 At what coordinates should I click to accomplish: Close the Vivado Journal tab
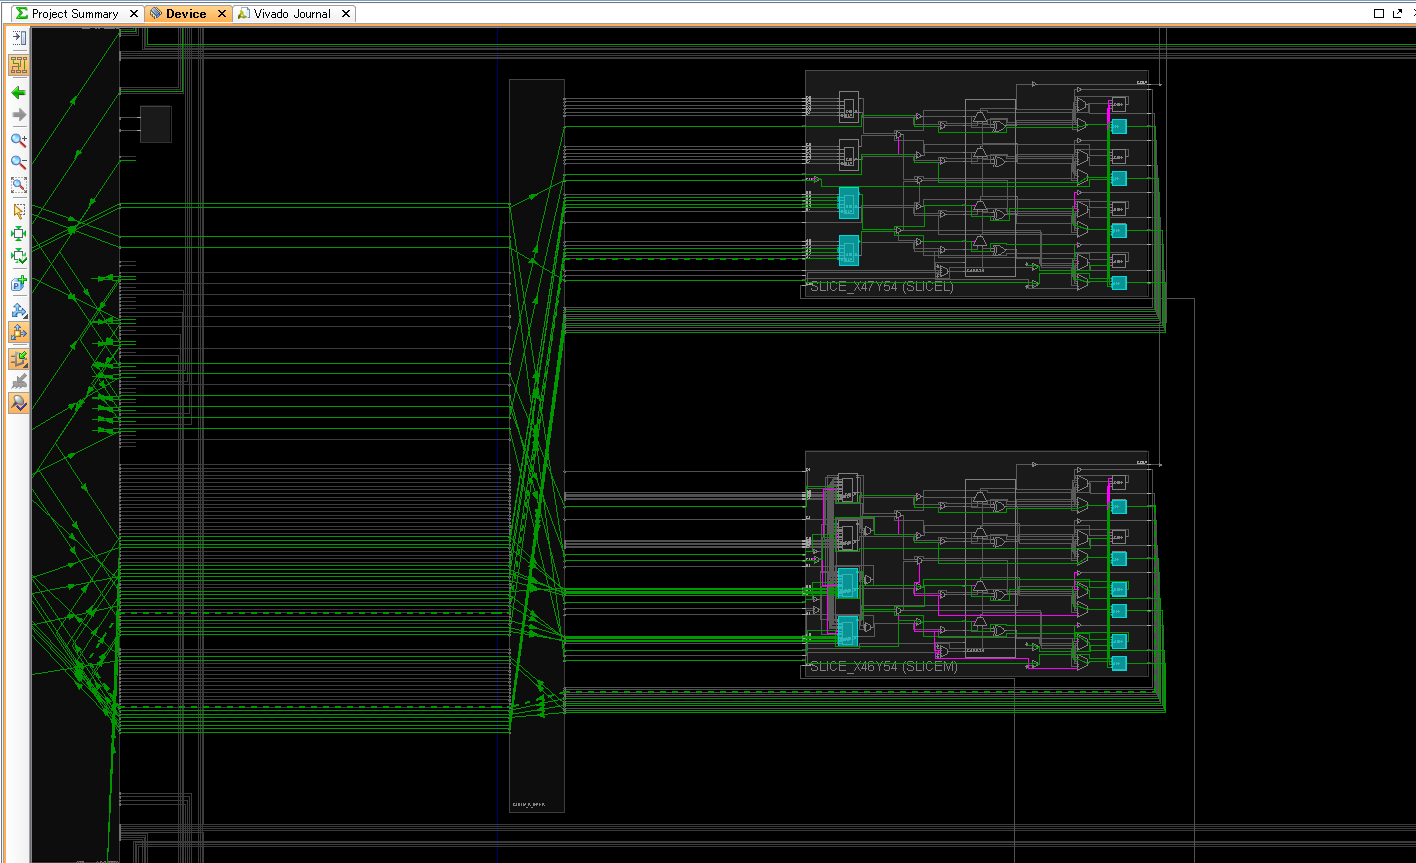click(345, 13)
